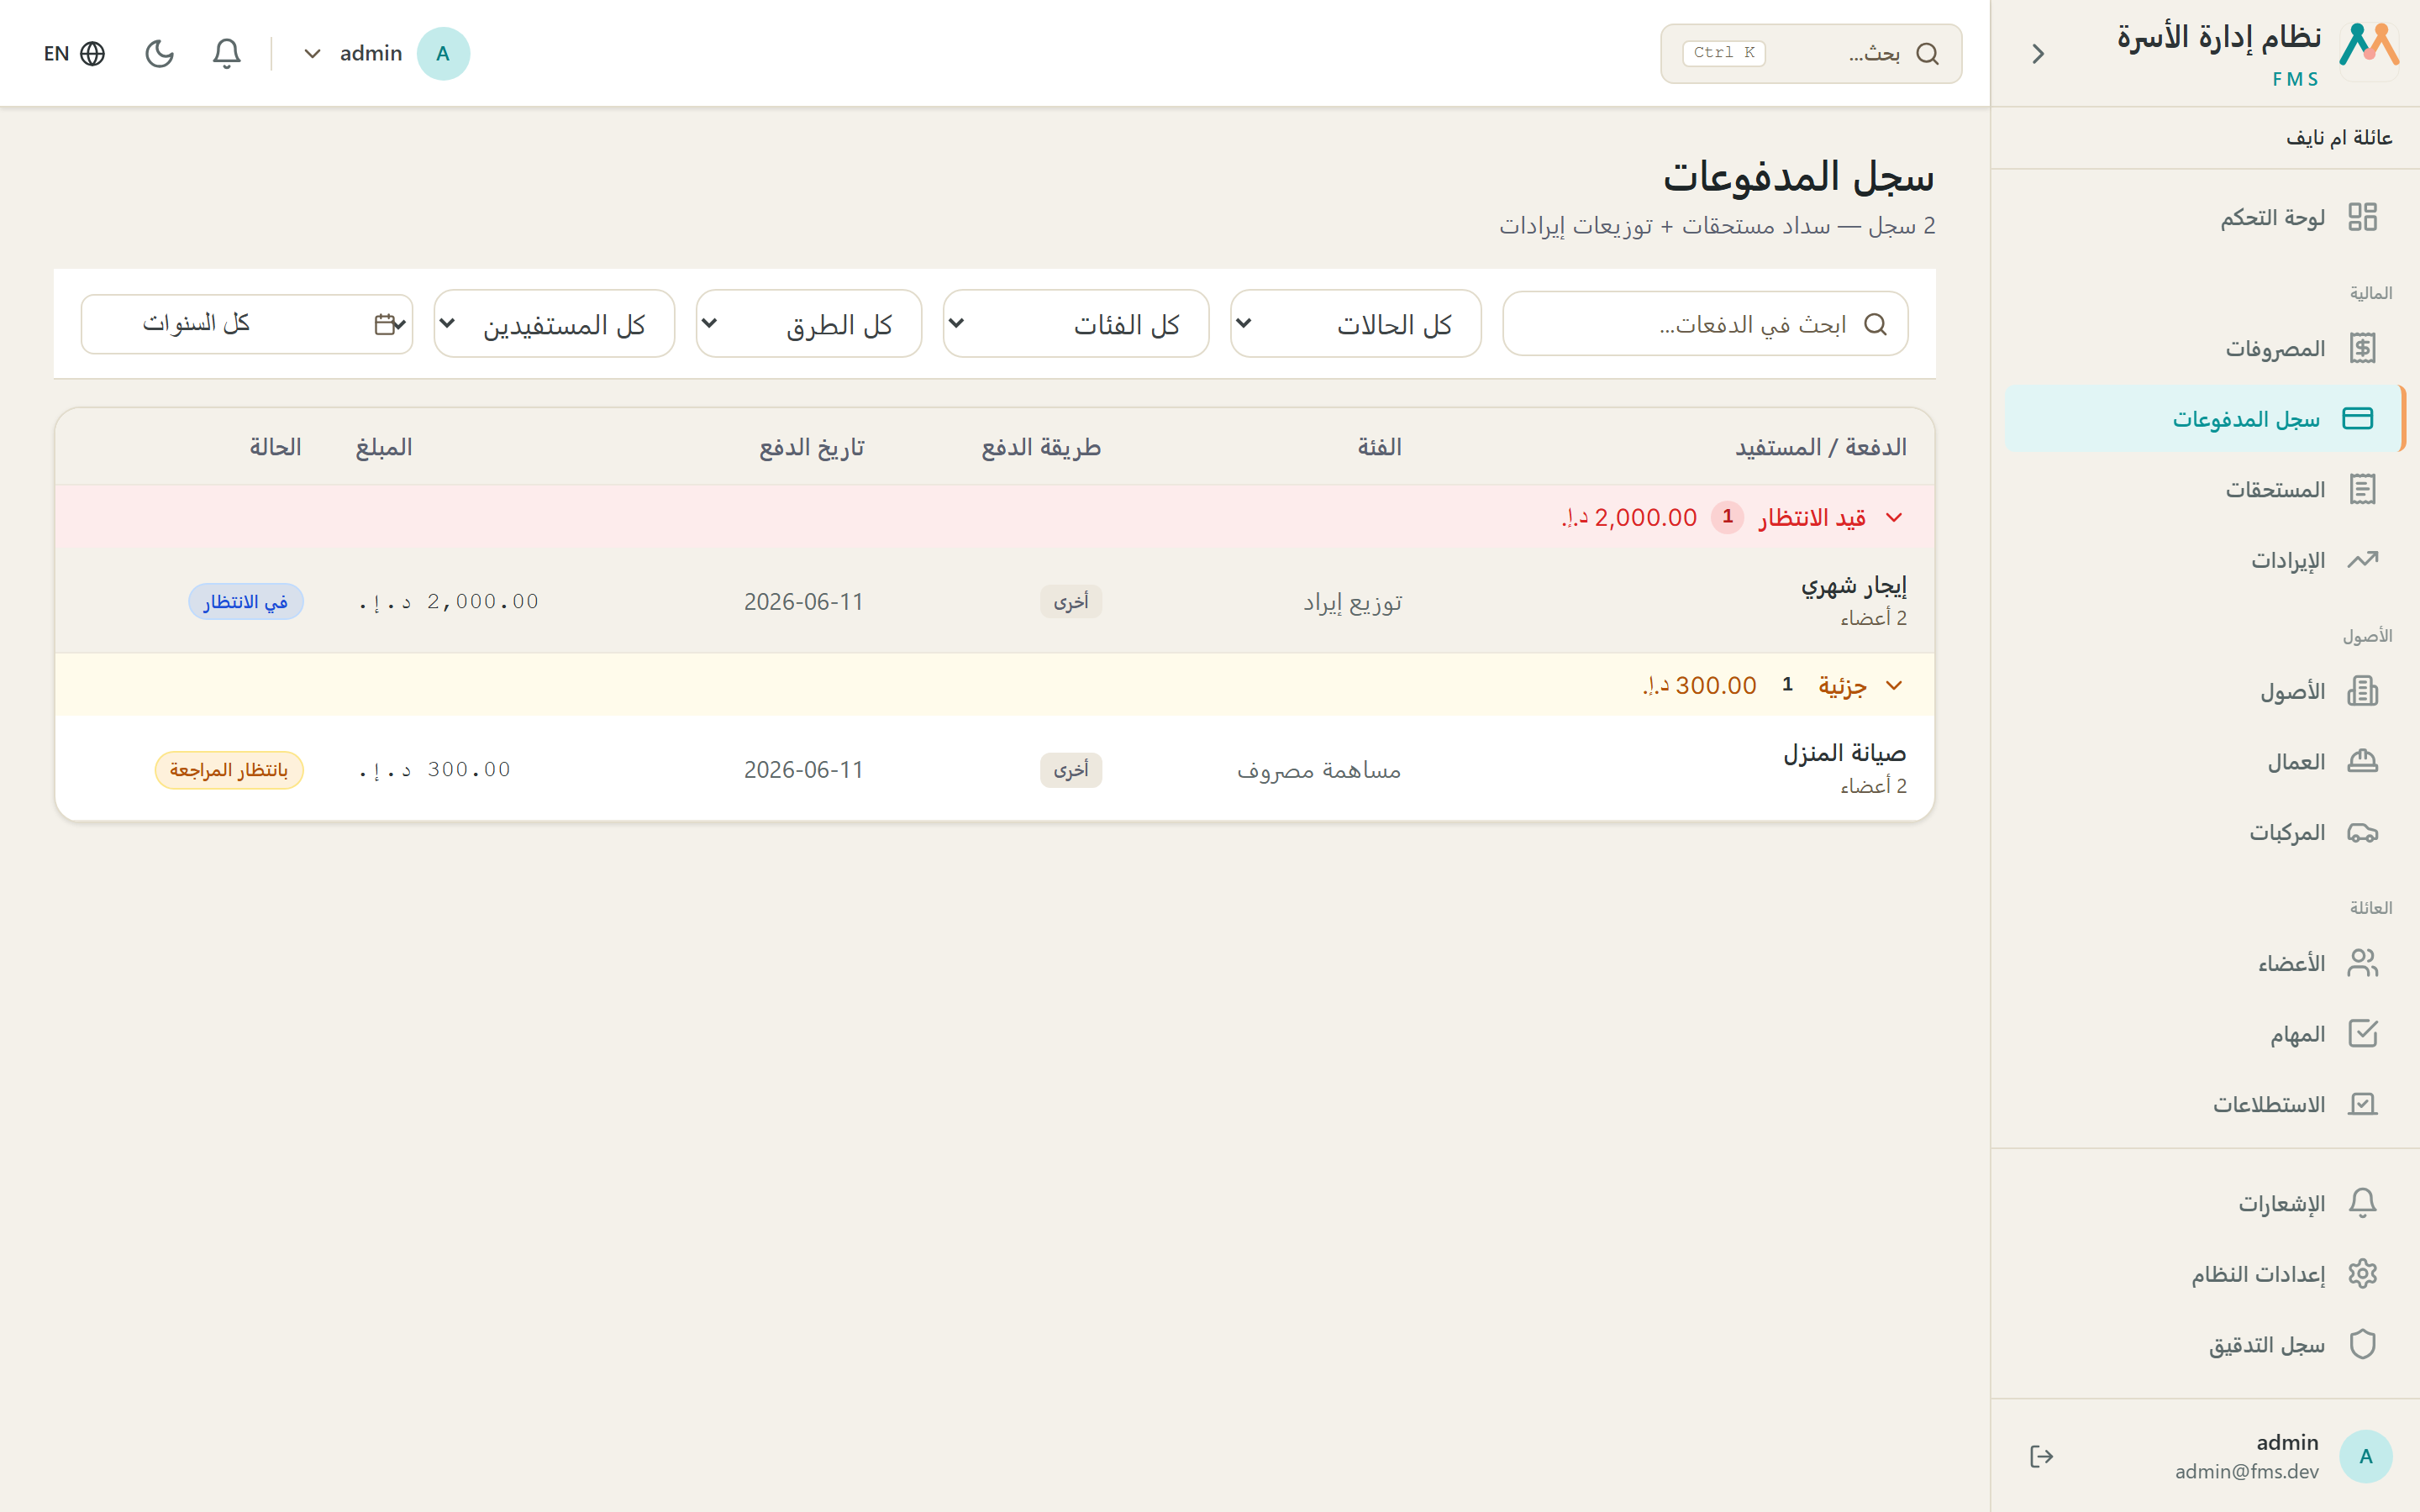Screen dimensions: 2420x1512
Task: Open المركبات menu item
Action: pyautogui.click(x=2205, y=832)
